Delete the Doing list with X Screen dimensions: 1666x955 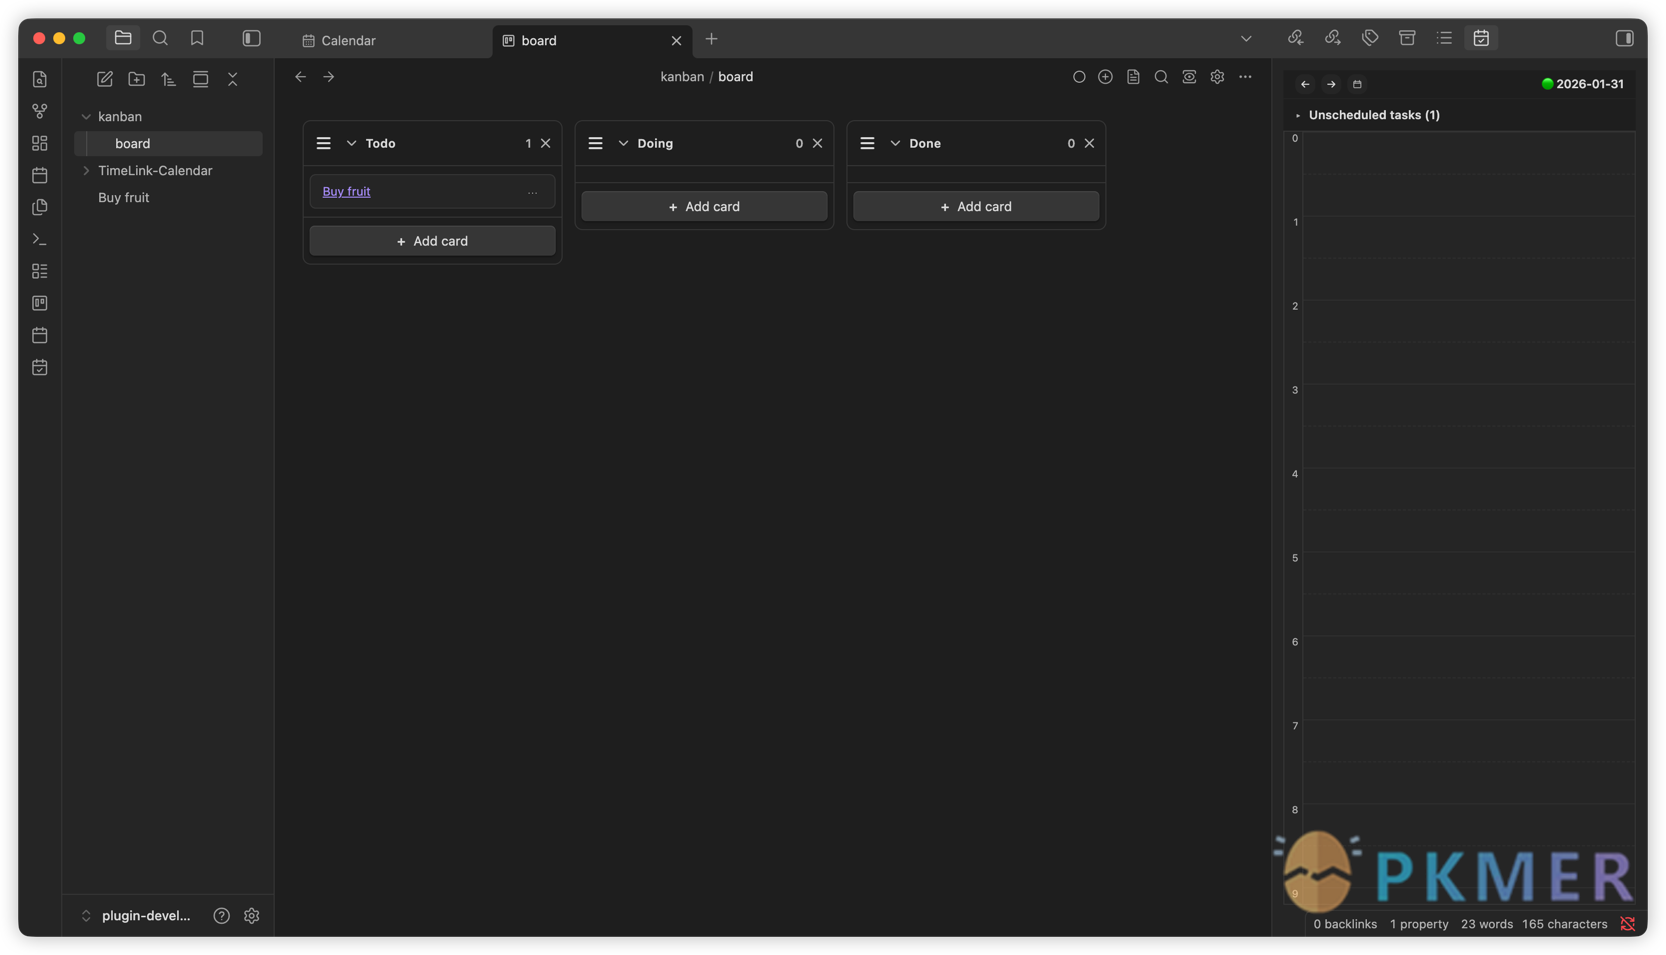click(818, 143)
